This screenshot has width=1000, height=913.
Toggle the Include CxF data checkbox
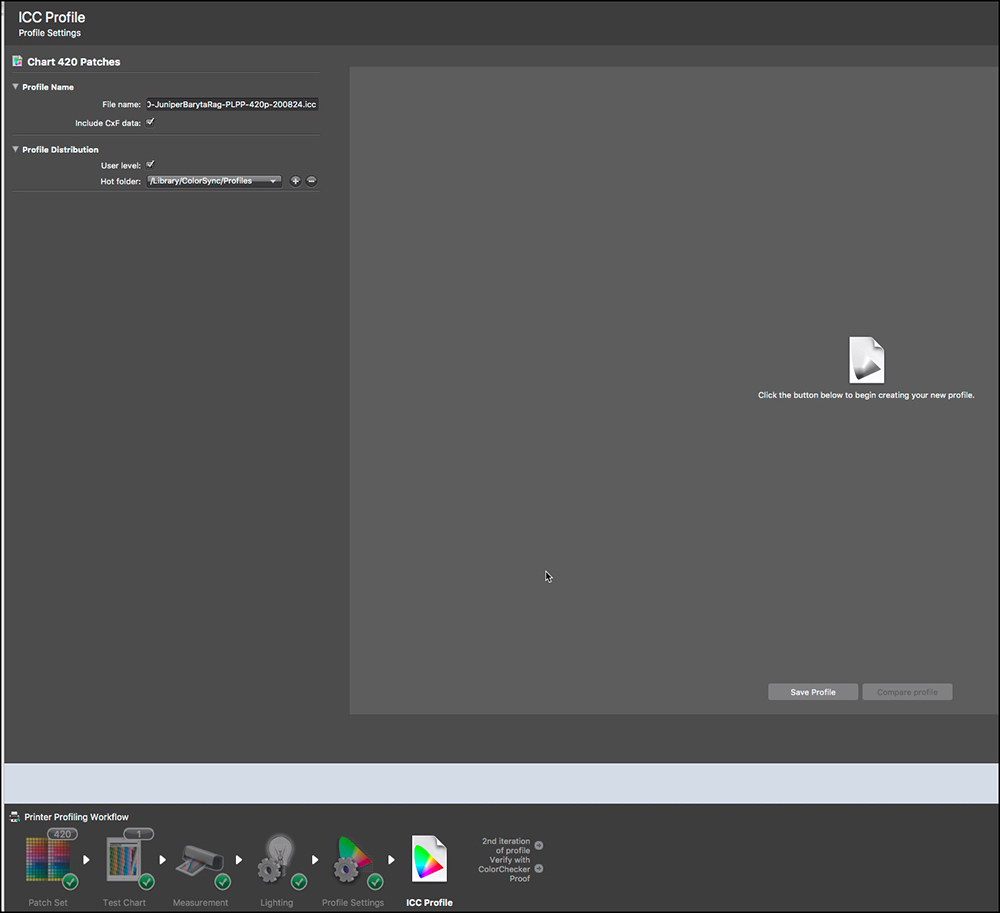(x=150, y=122)
